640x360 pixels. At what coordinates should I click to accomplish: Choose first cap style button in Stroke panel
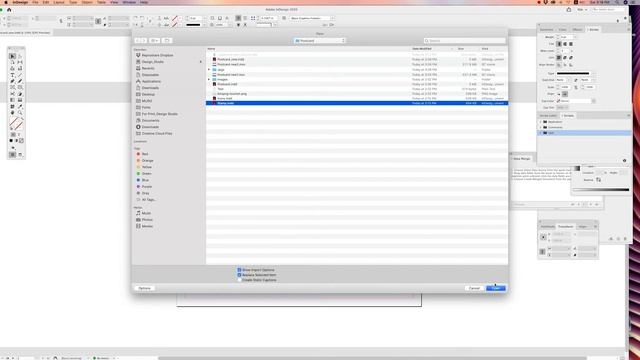(559, 44)
